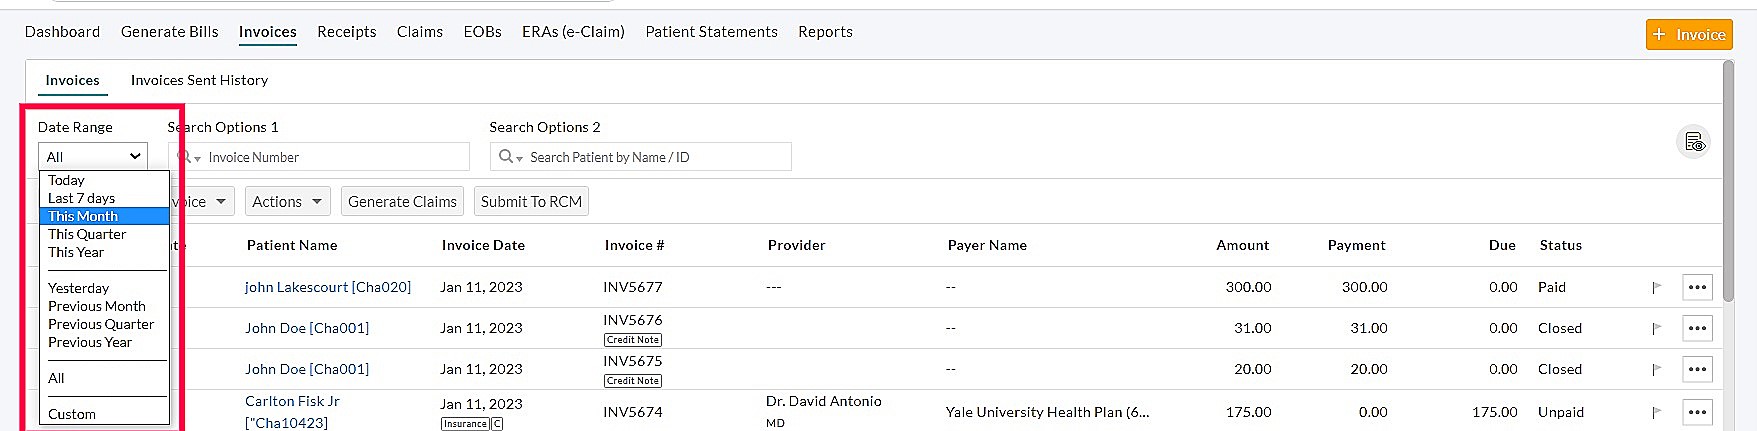Screen dimensions: 1757x431
Task: Open the three-dot menu for invoice INV5676
Action: 1697,329
